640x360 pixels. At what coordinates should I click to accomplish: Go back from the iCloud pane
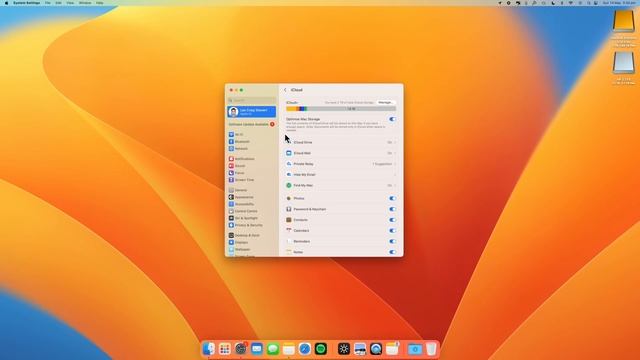[x=285, y=90]
